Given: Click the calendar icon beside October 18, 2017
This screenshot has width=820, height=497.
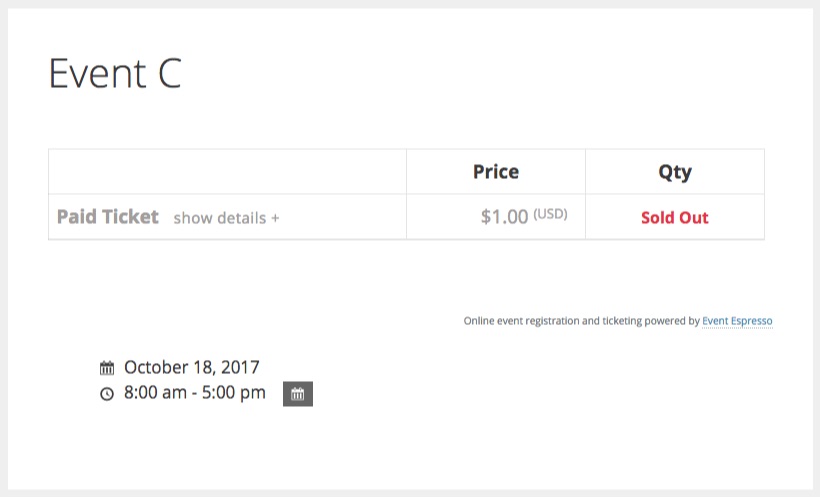Looking at the screenshot, I should (107, 368).
